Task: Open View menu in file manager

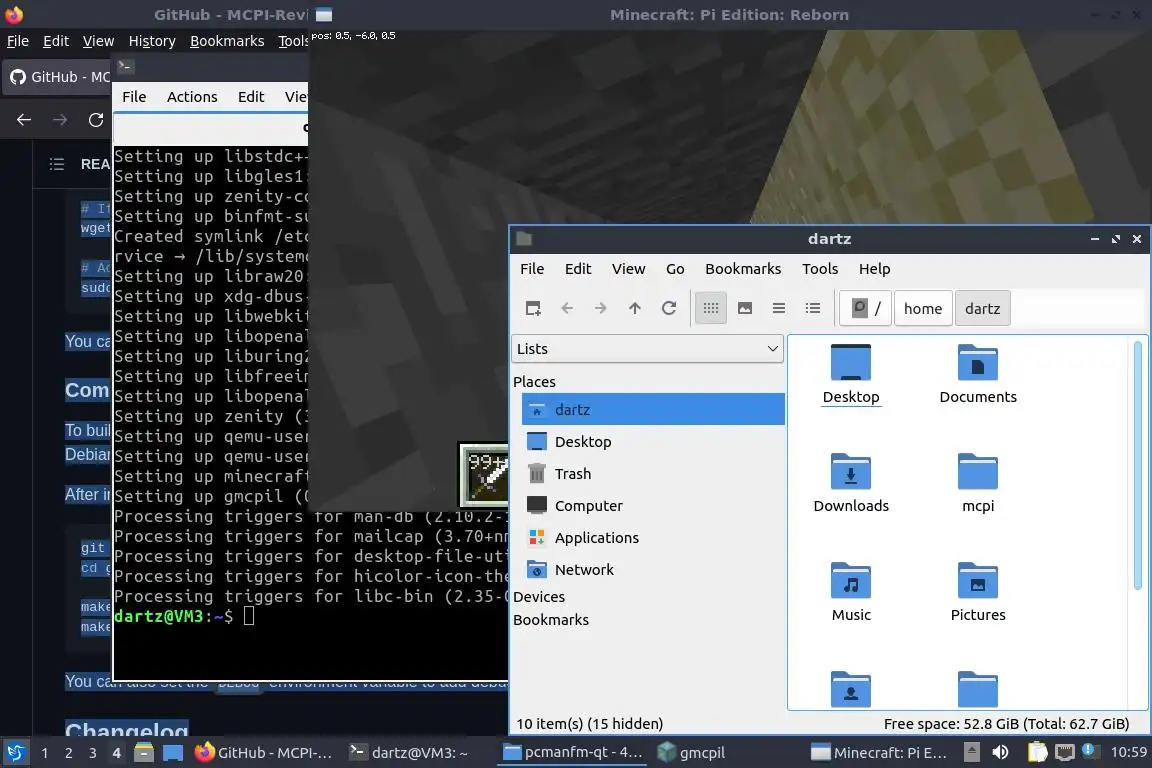Action: point(628,268)
